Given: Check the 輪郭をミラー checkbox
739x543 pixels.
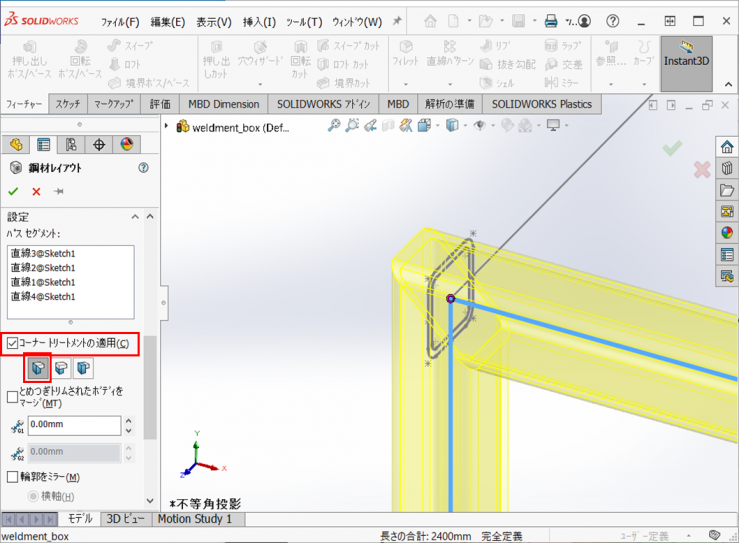Looking at the screenshot, I should [x=12, y=477].
